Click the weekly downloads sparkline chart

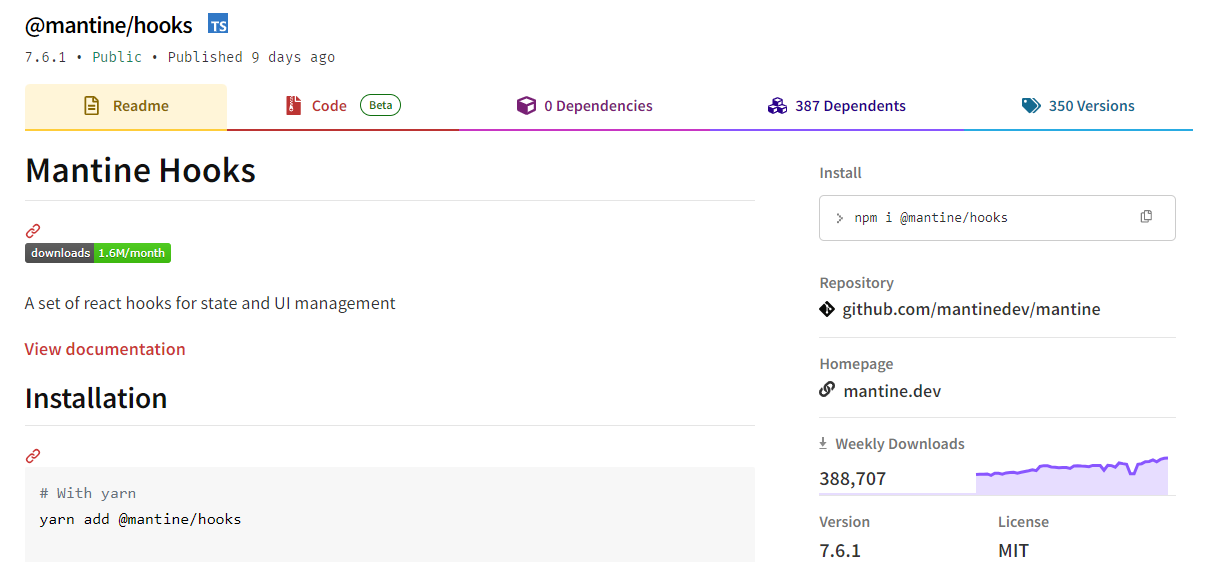1072,475
